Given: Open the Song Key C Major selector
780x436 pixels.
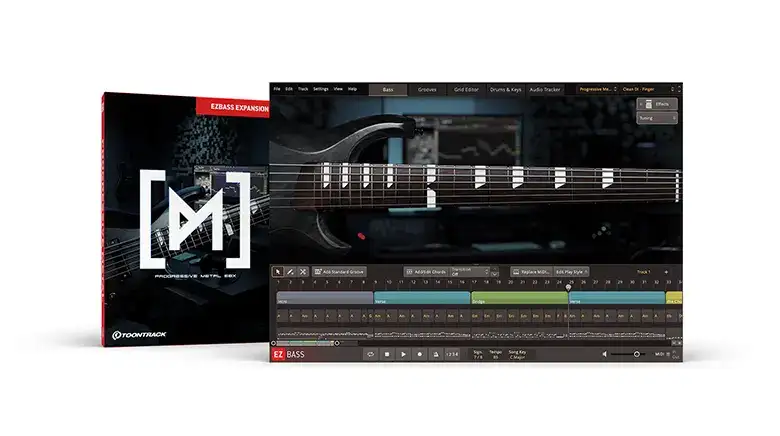Looking at the screenshot, I should [x=517, y=354].
